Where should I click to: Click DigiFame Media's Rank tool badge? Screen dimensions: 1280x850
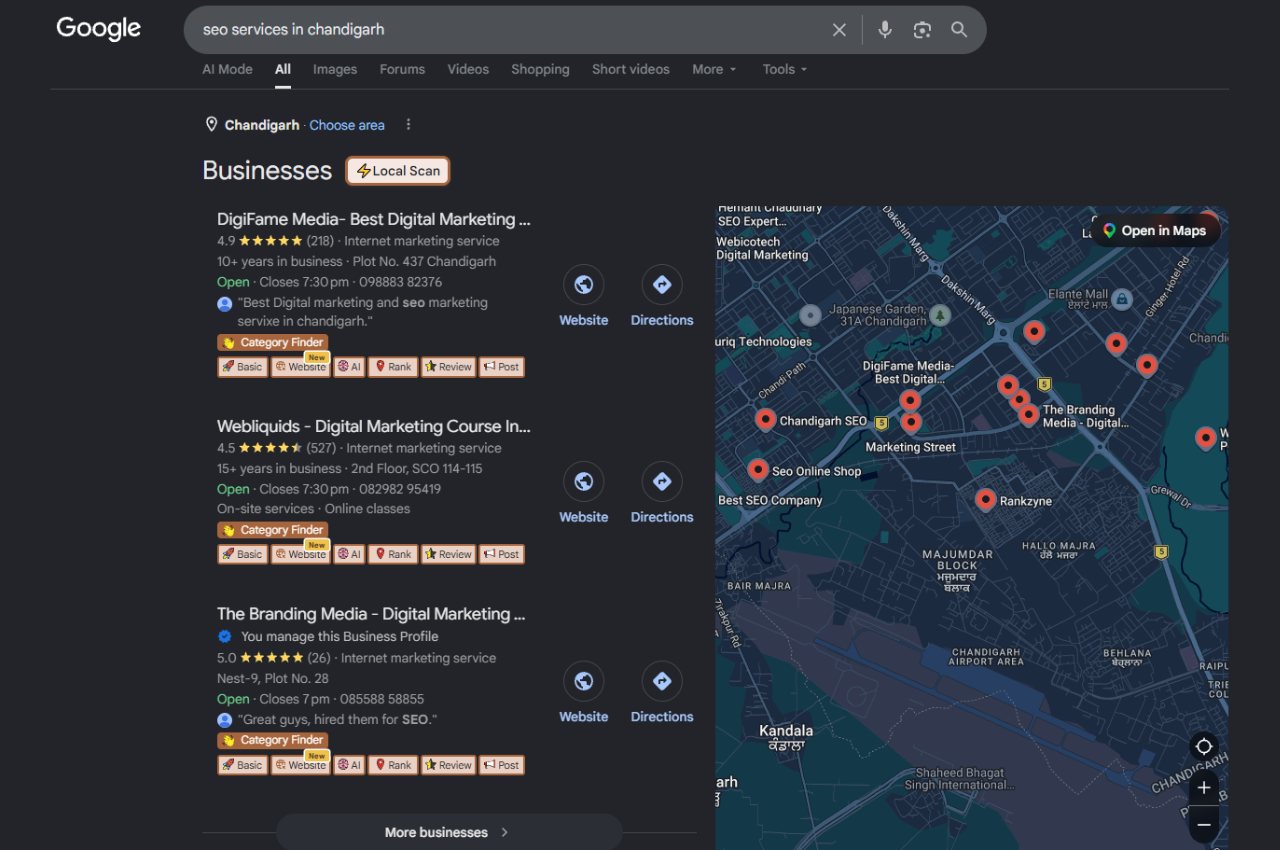click(393, 367)
